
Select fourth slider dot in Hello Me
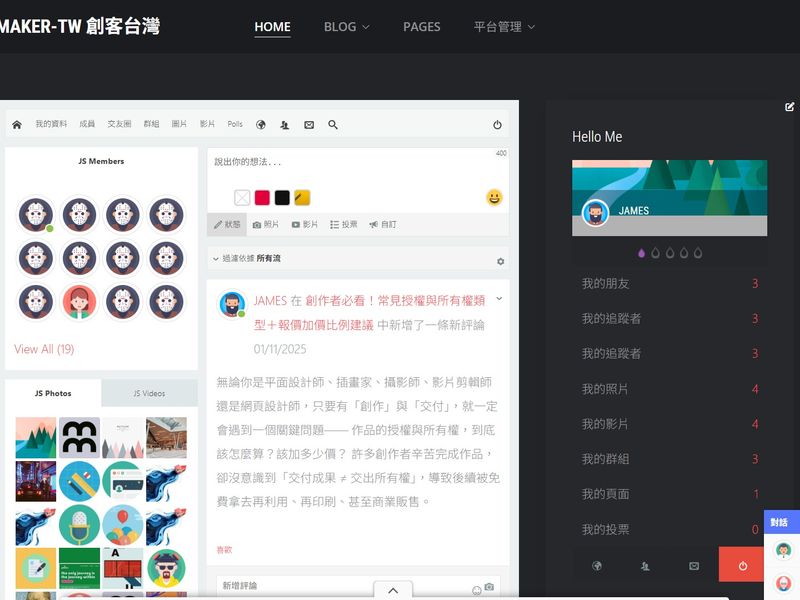684,253
